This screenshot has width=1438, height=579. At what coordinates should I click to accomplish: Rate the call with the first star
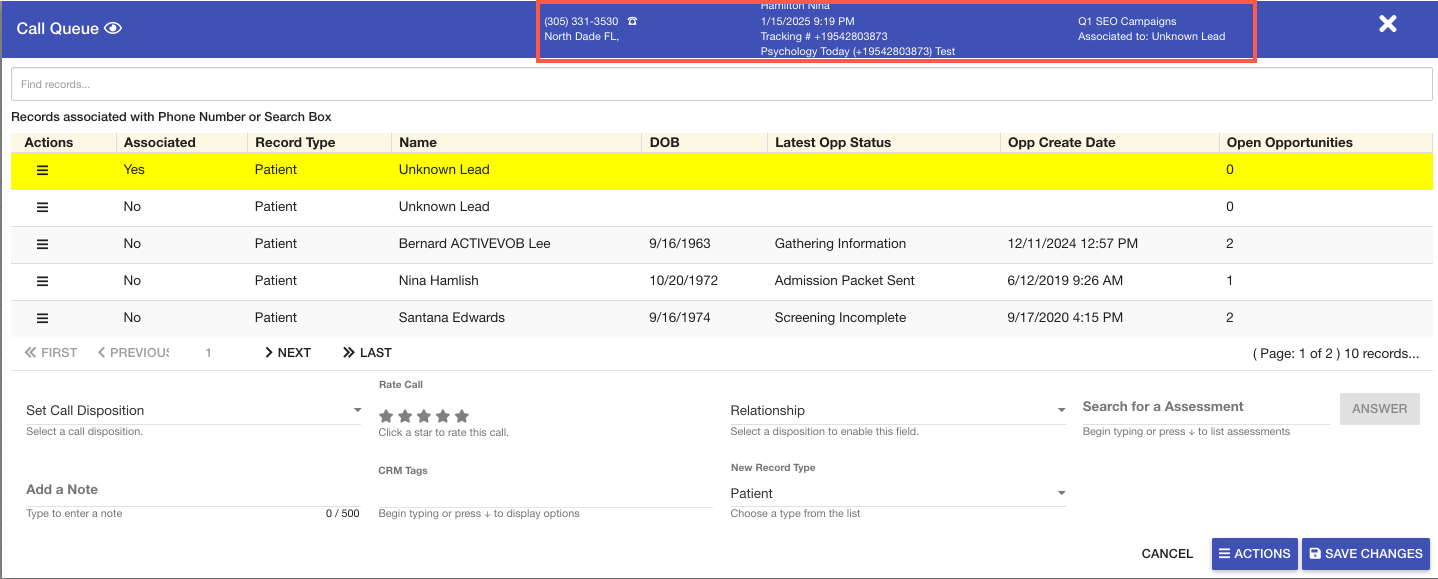click(386, 416)
